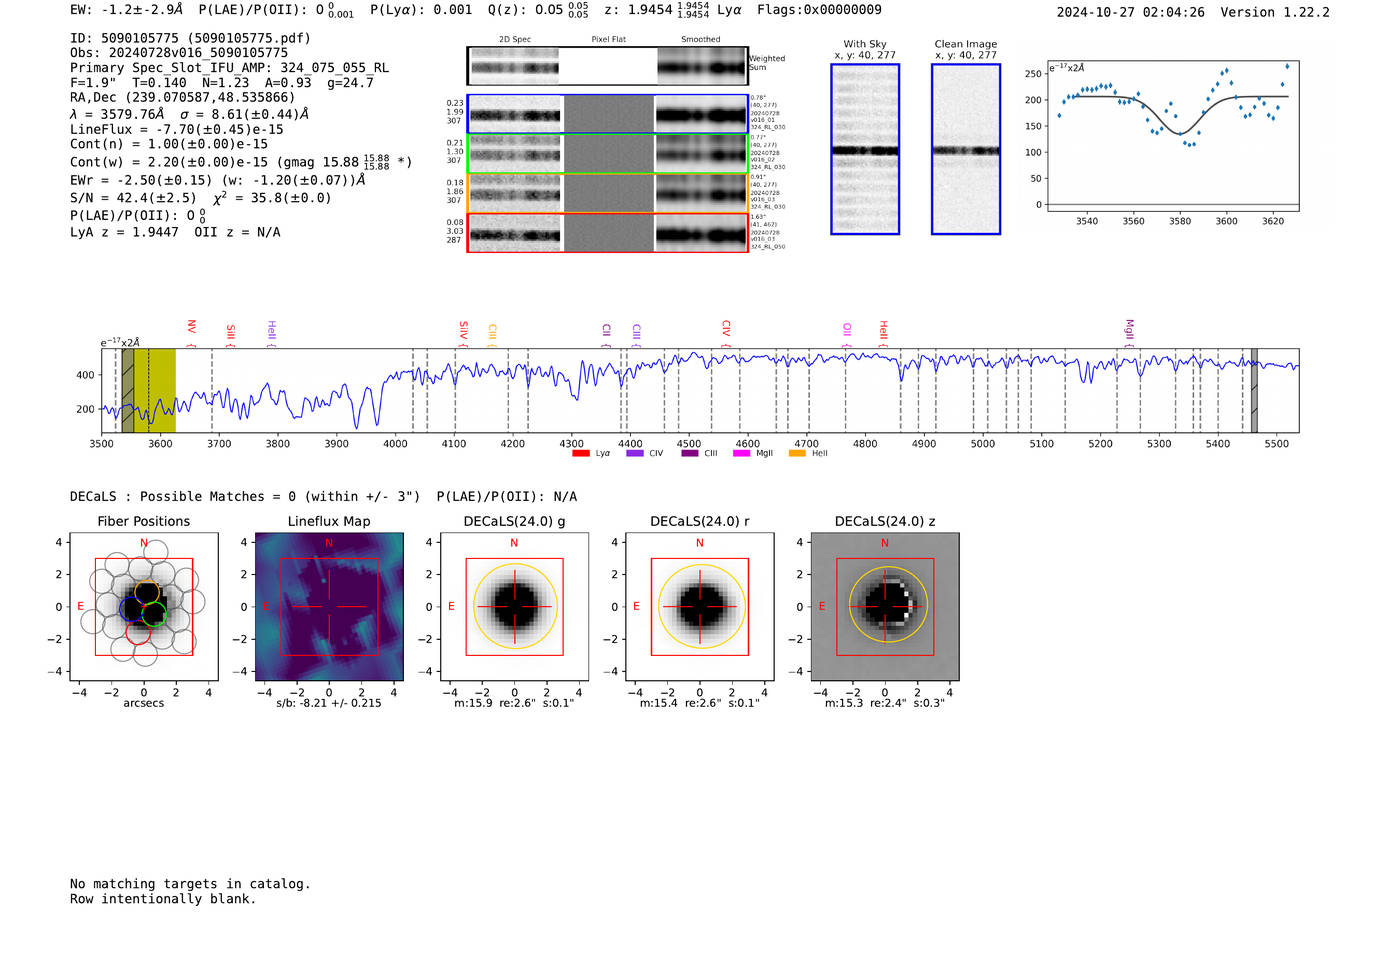Image resolution: width=1400 pixels, height=953 pixels.
Task: Click the OII line marker label
Action: tap(847, 333)
